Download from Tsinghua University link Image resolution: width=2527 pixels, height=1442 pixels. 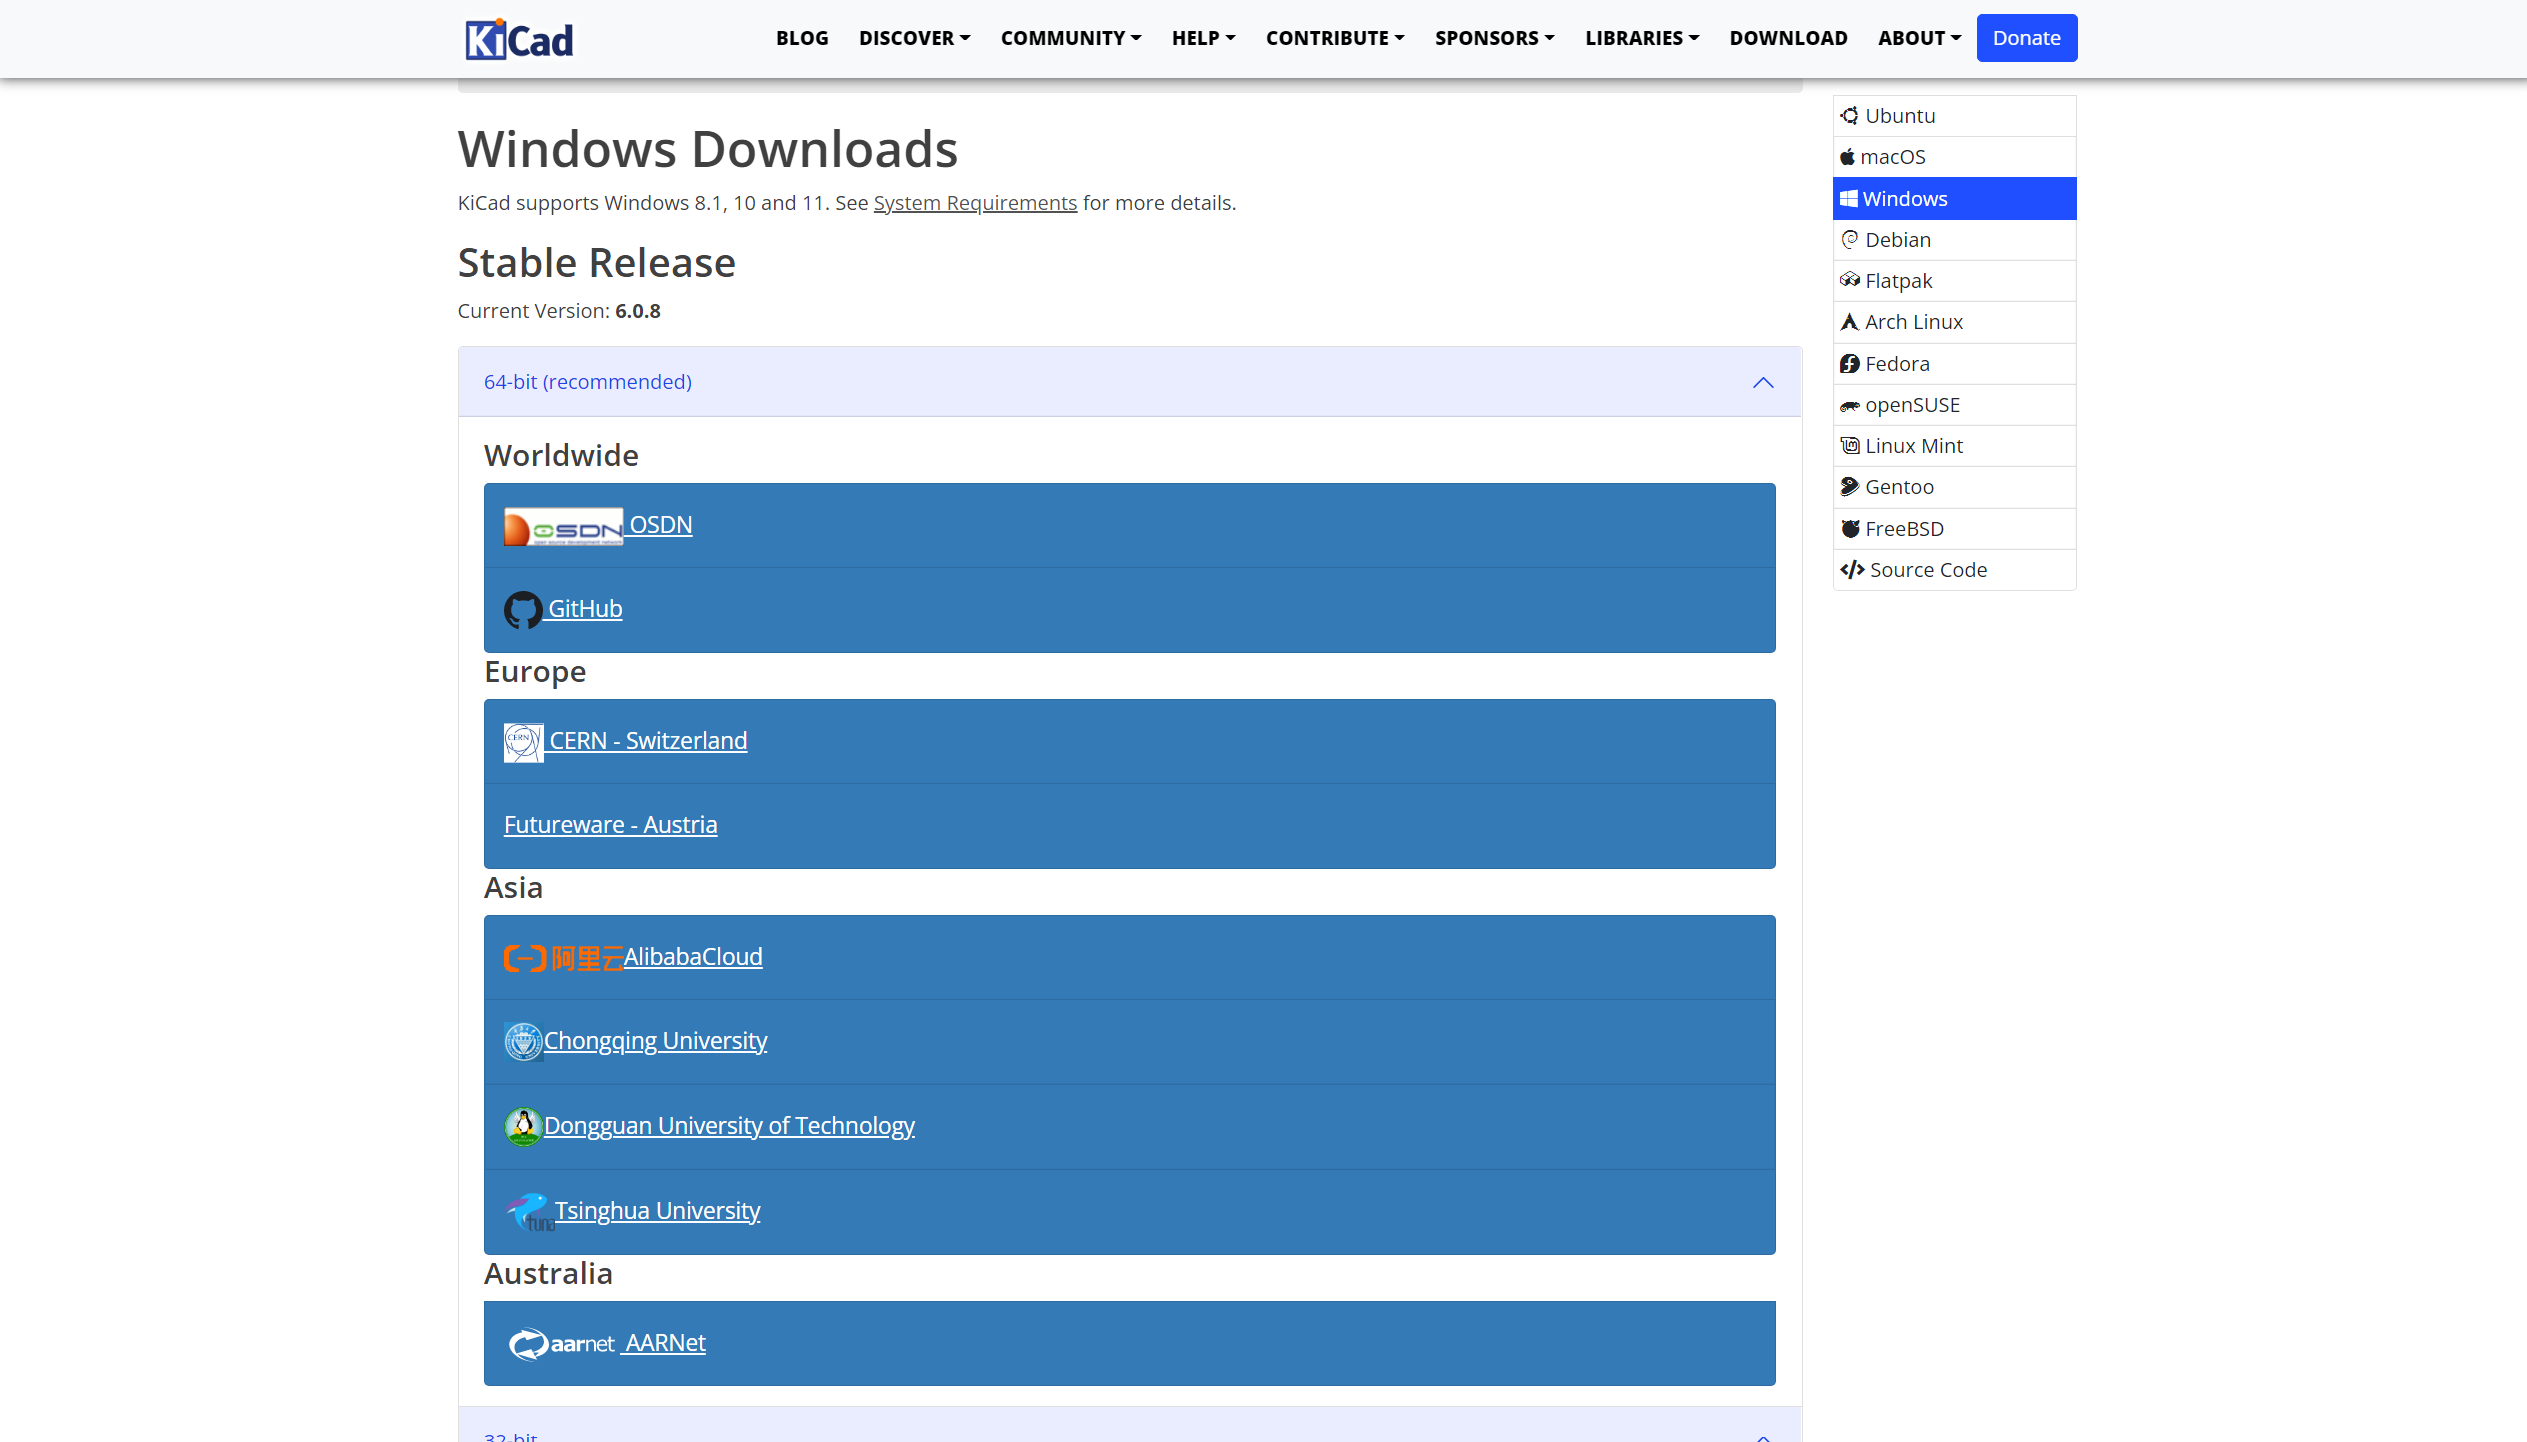click(x=658, y=1211)
